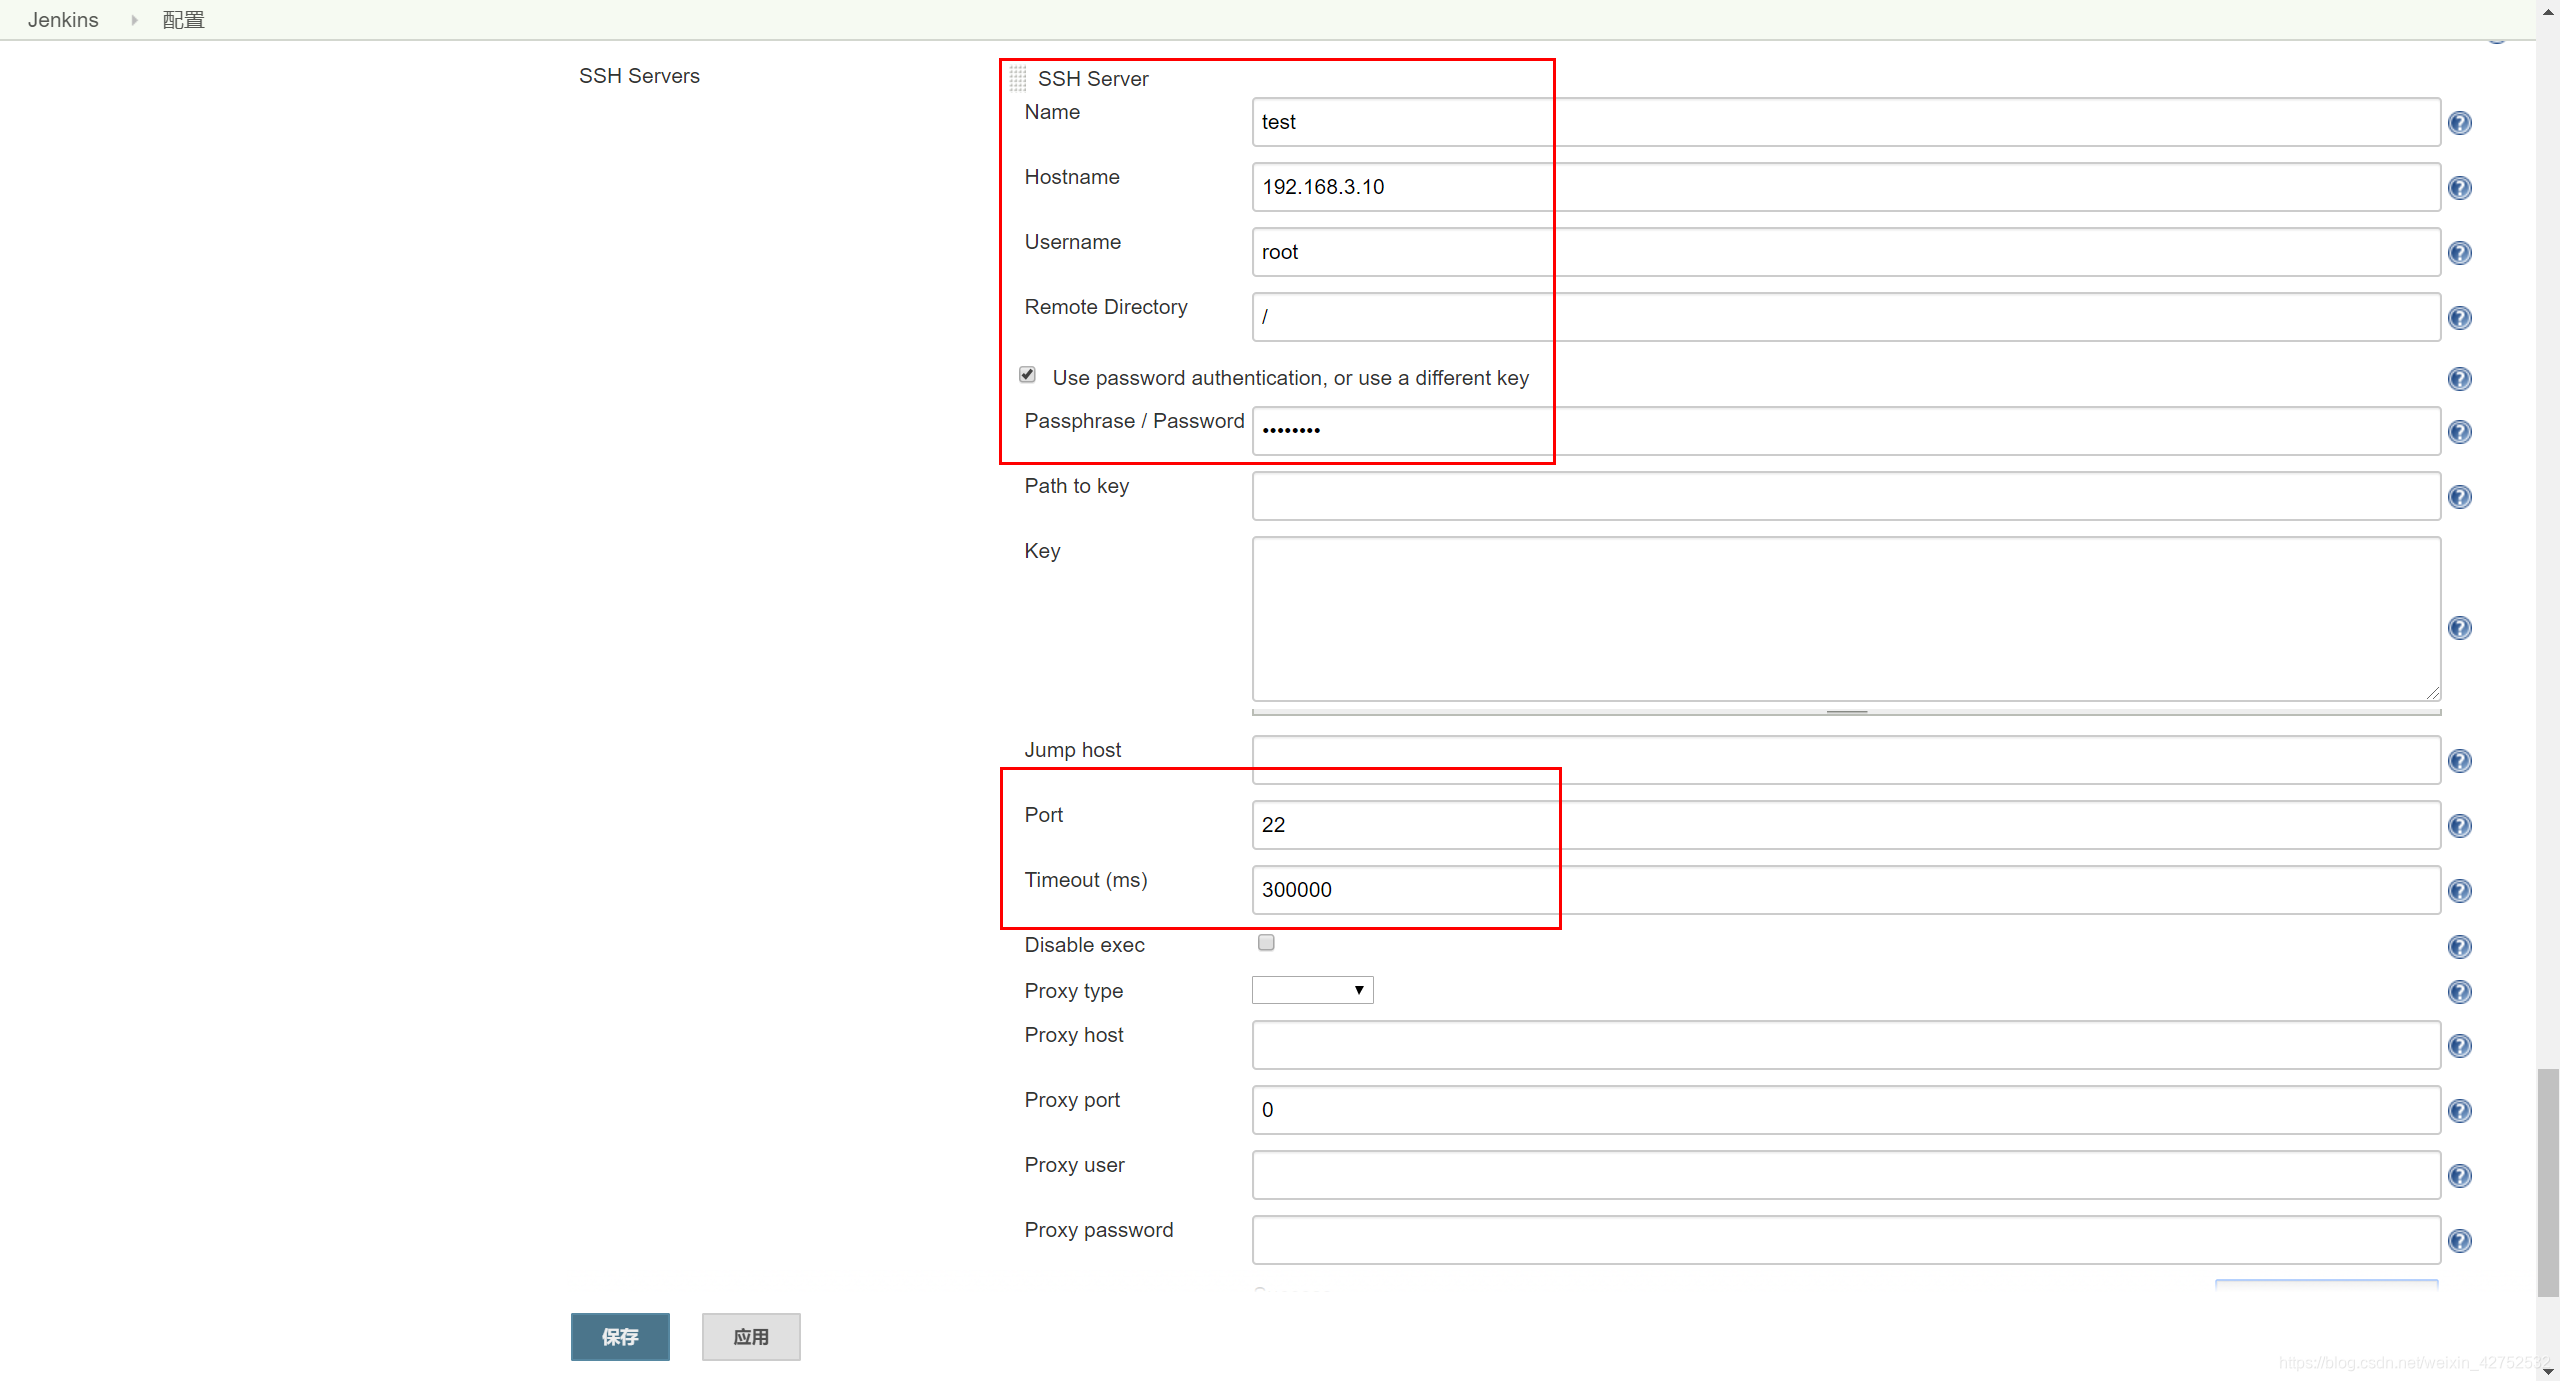This screenshot has width=2560, height=1381.
Task: Open help for Timeout (ms) field
Action: click(2460, 891)
